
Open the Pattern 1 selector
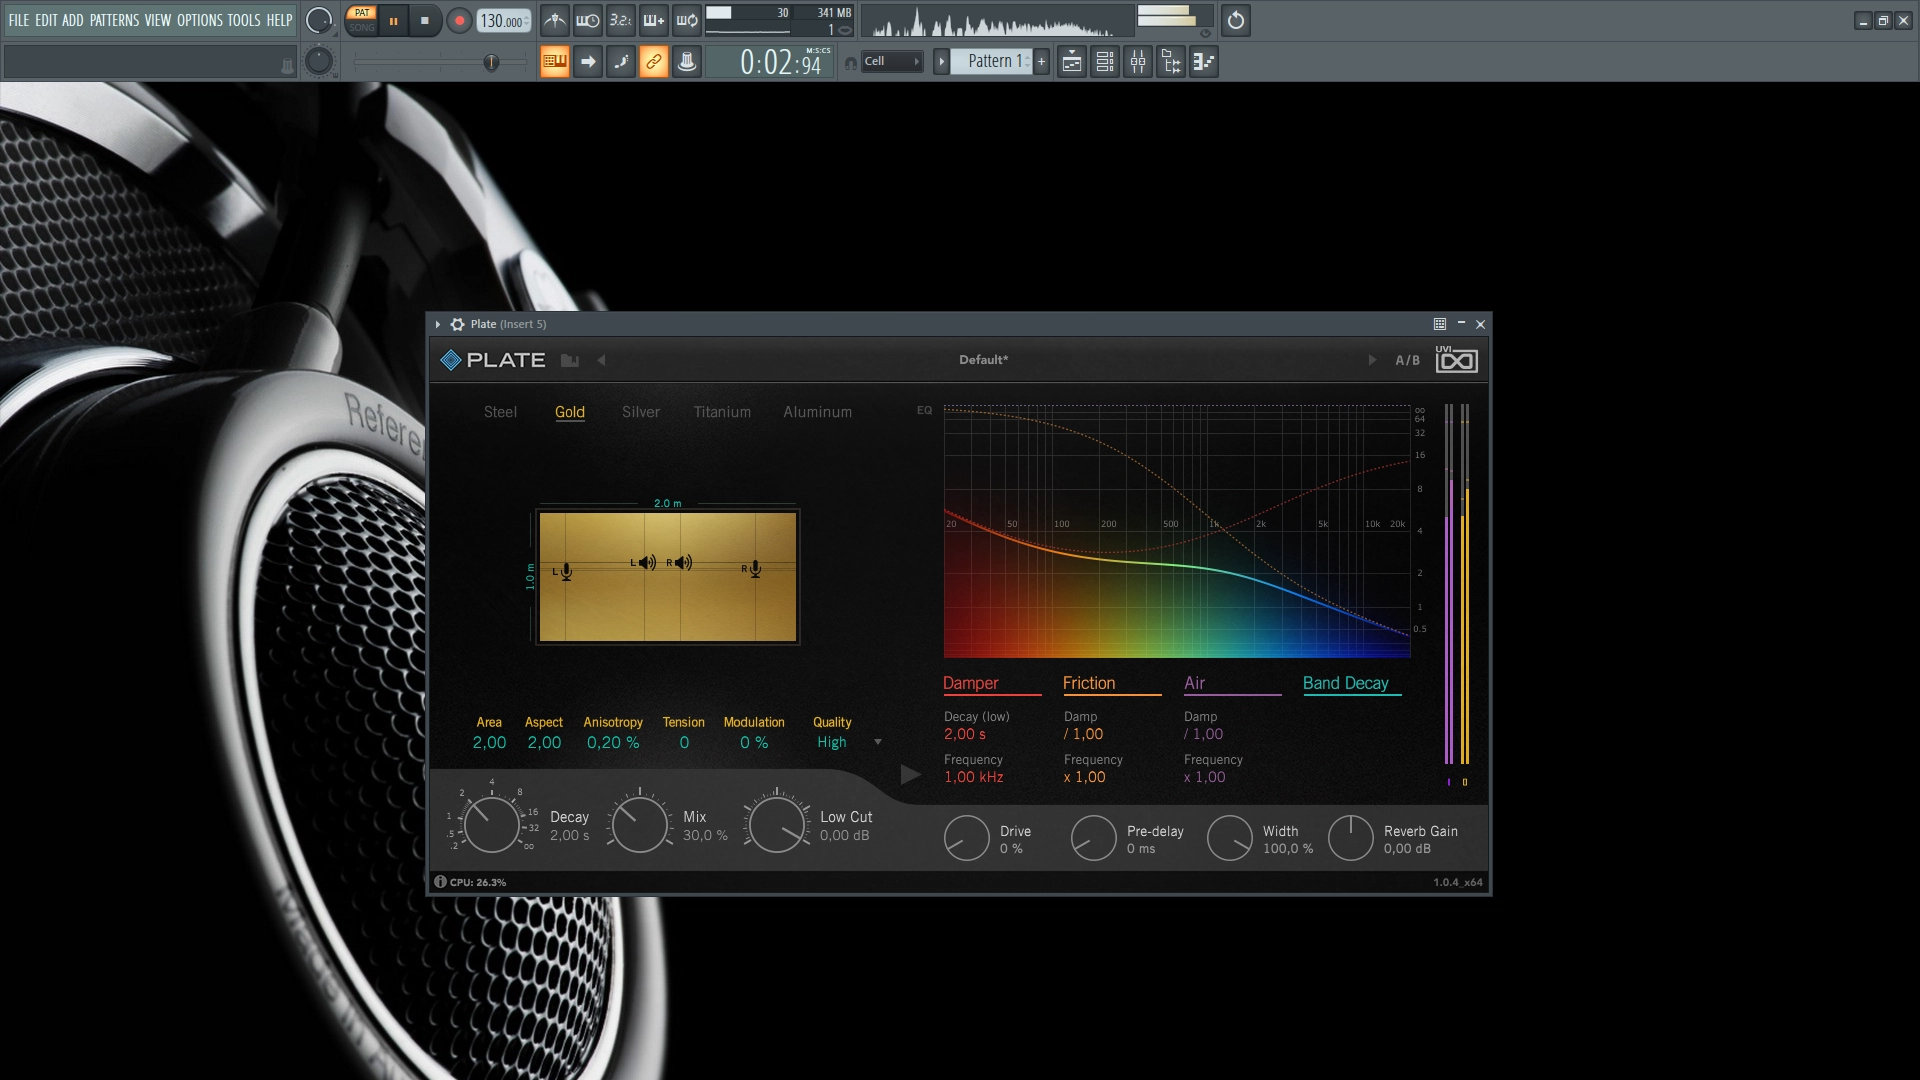[992, 62]
